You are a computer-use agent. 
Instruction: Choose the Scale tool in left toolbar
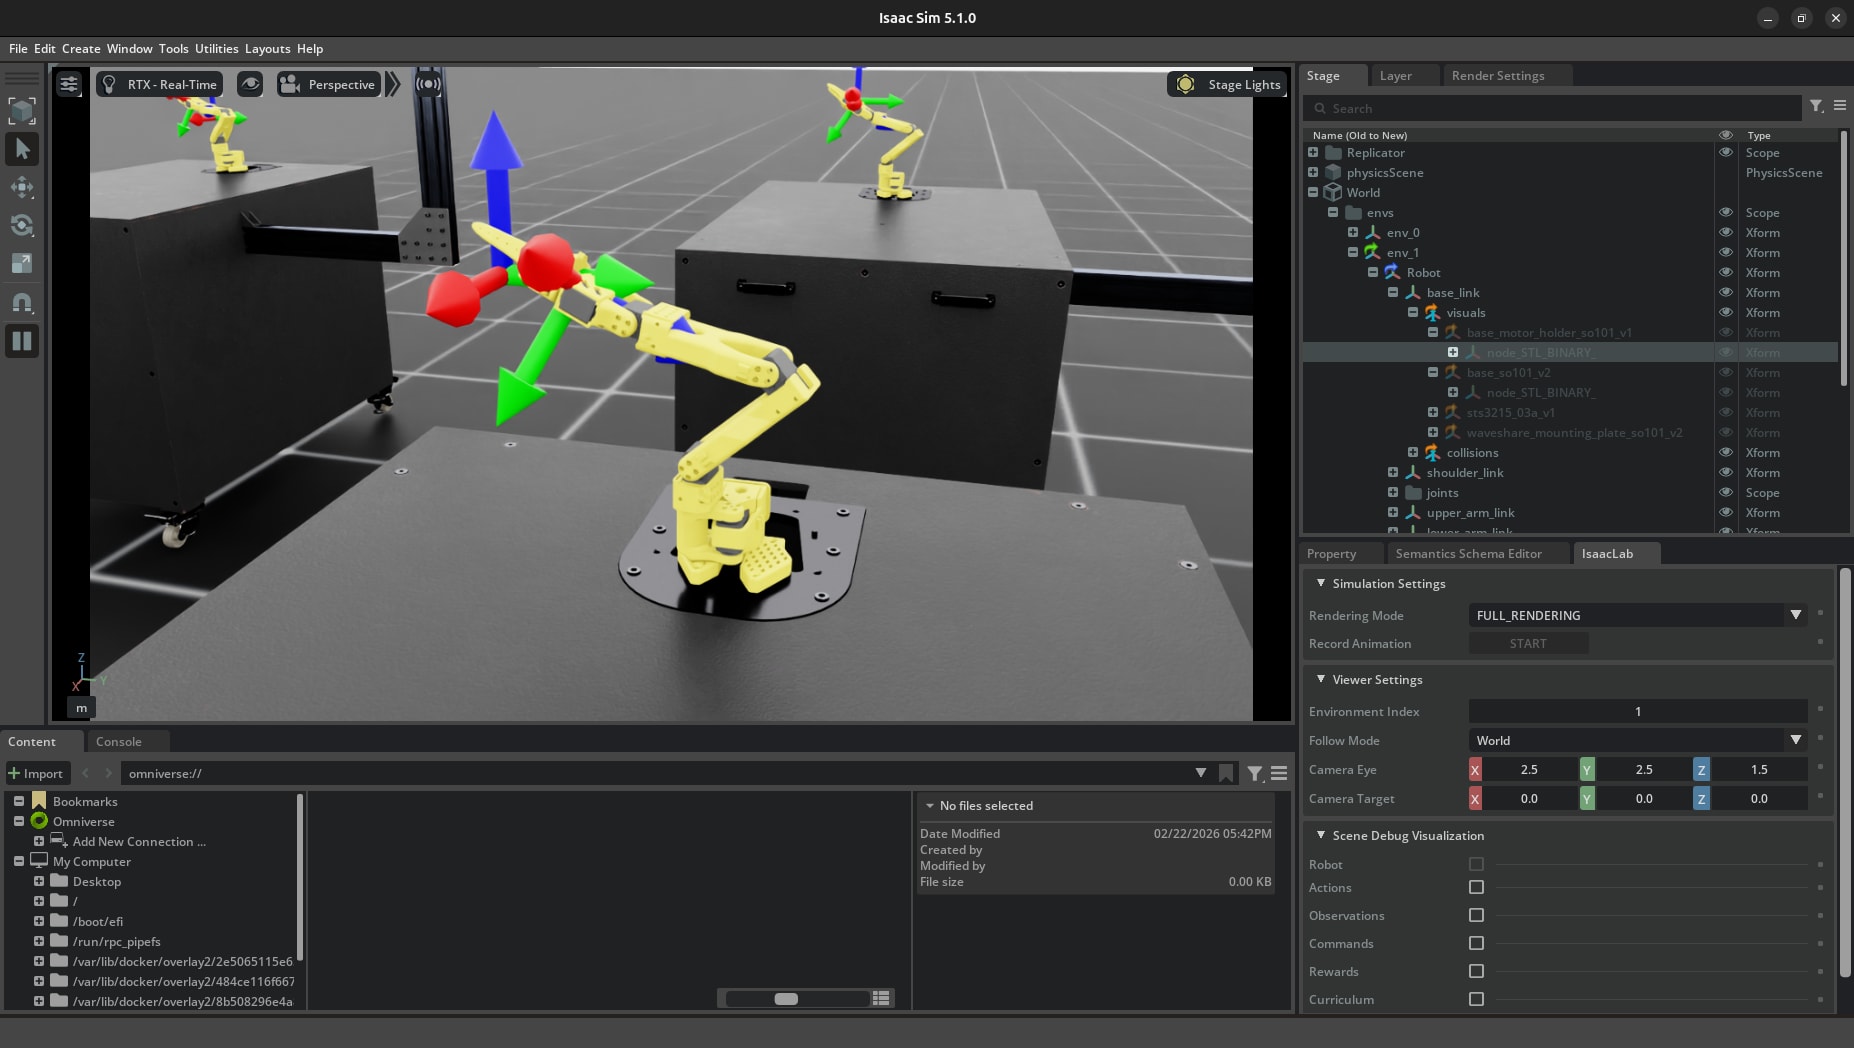click(x=22, y=263)
